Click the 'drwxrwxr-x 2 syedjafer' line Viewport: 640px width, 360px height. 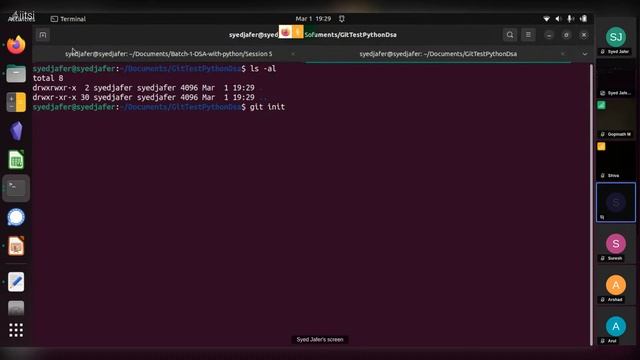(x=143, y=88)
